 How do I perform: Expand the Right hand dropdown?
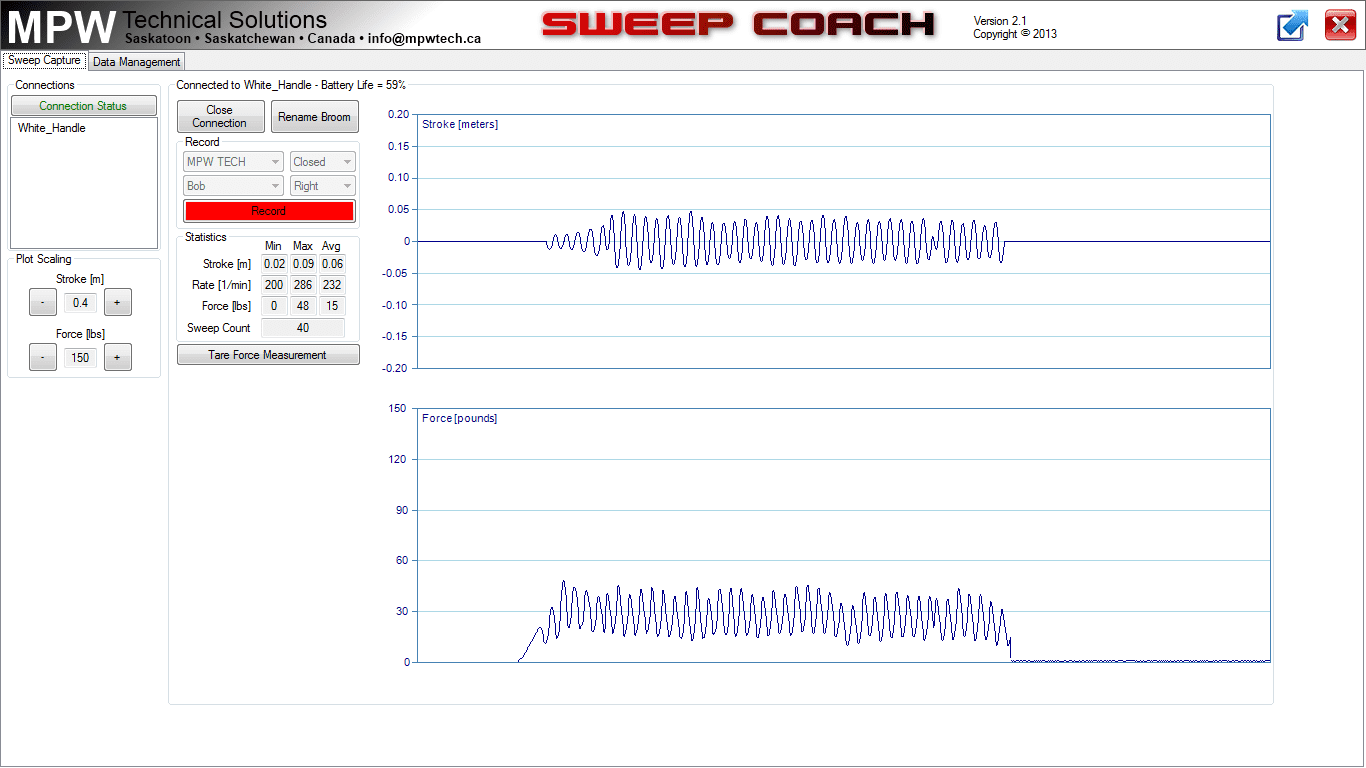pyautogui.click(x=322, y=186)
